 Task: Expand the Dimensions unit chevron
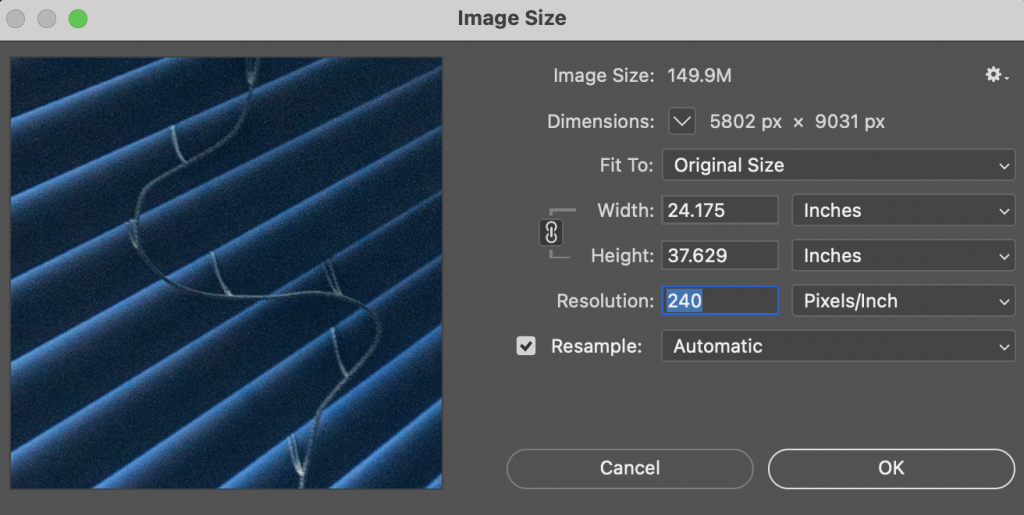click(682, 121)
